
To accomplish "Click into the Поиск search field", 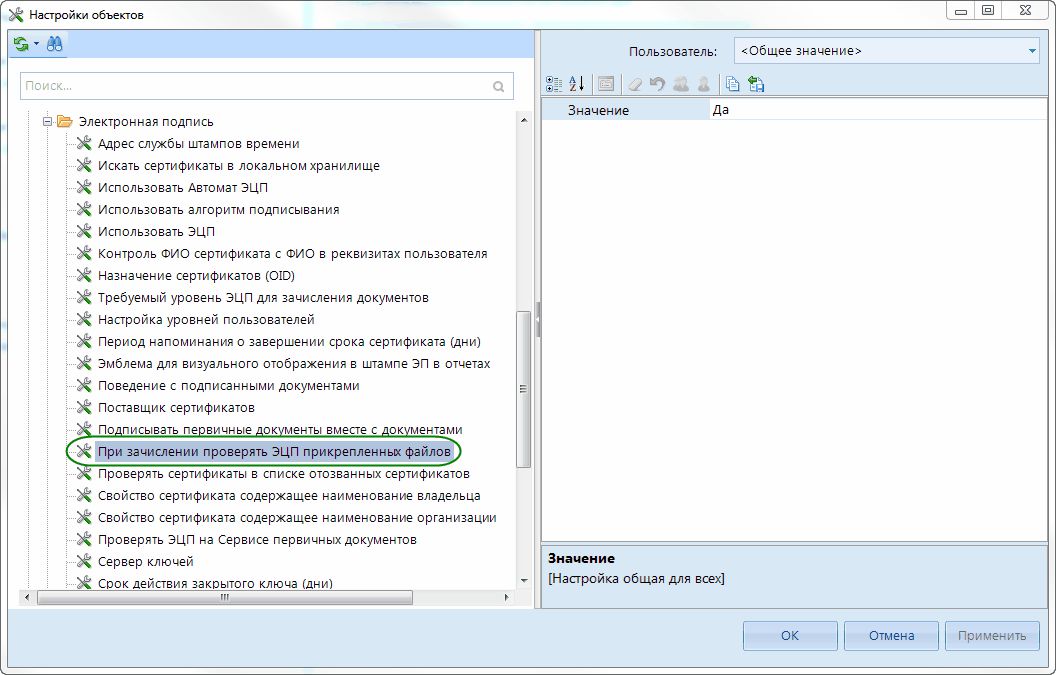I will [255, 87].
